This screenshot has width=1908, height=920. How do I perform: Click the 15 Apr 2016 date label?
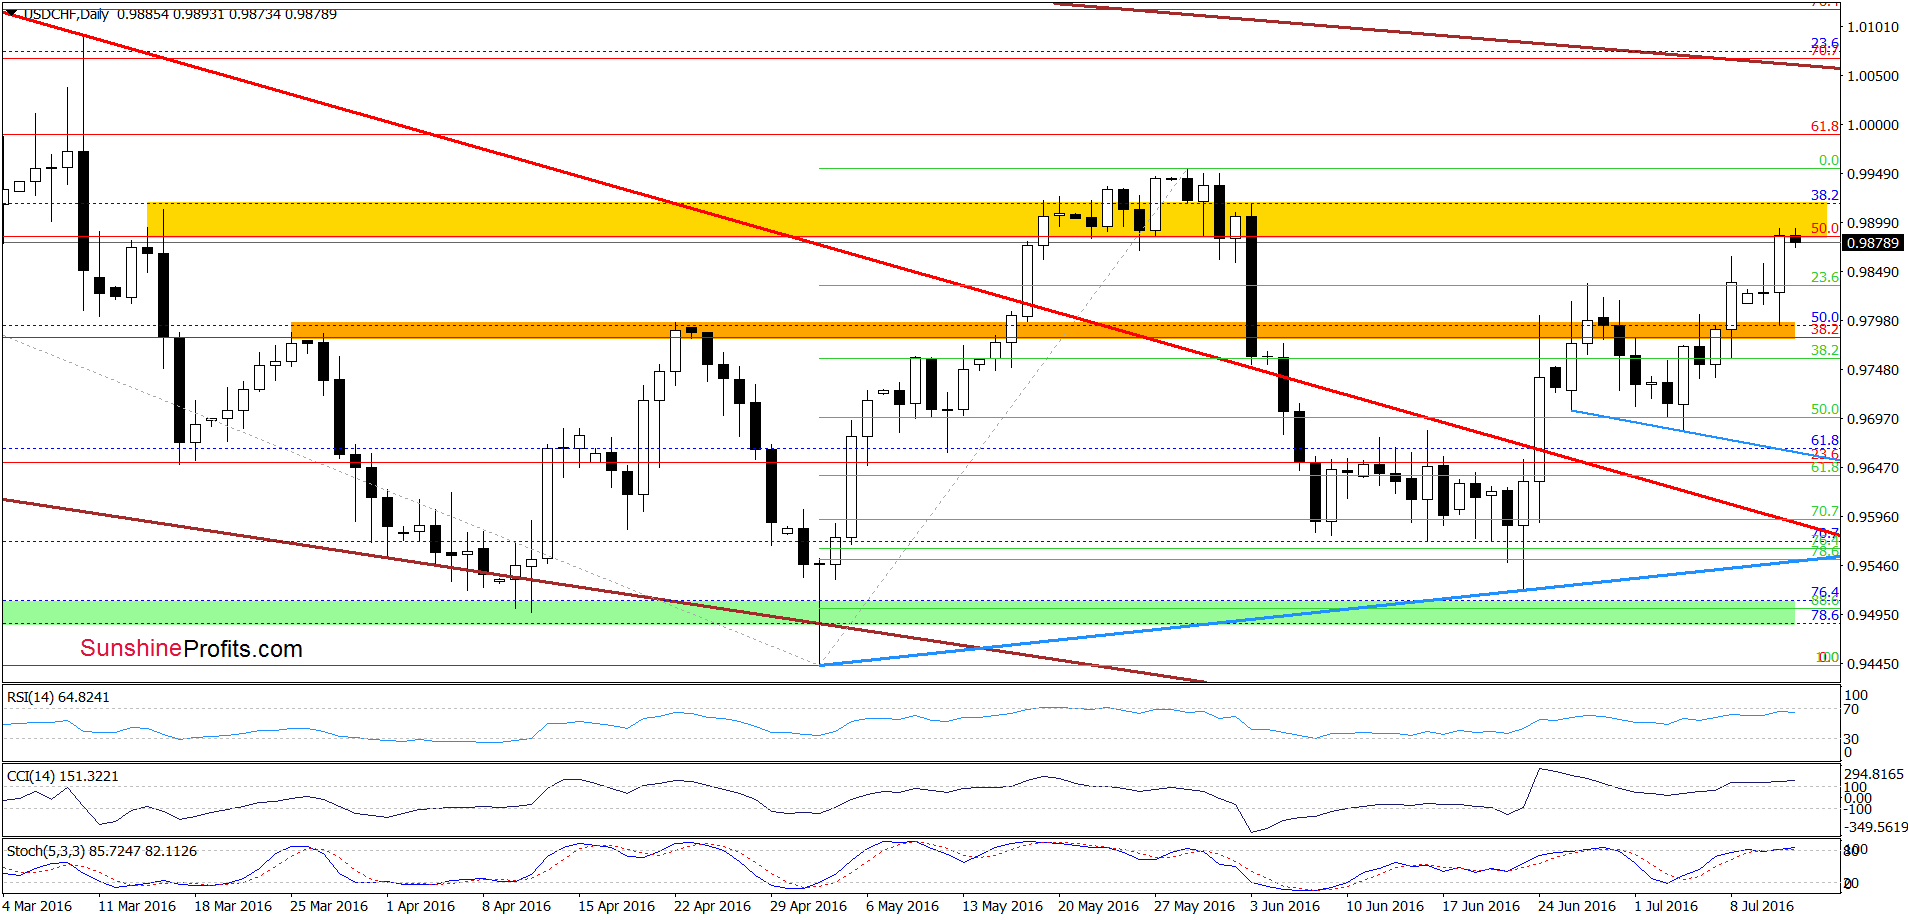coord(617,906)
